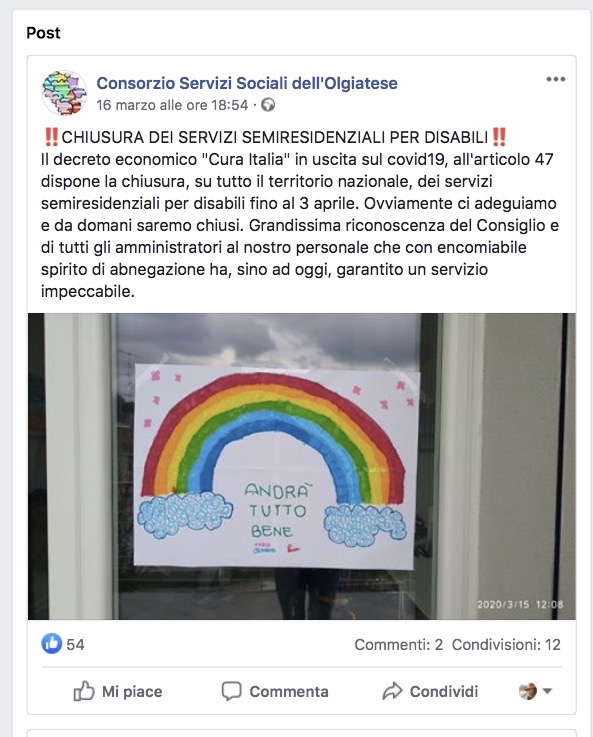This screenshot has height=737, width=593.
Task: Click the share arrow icon
Action: (x=392, y=691)
